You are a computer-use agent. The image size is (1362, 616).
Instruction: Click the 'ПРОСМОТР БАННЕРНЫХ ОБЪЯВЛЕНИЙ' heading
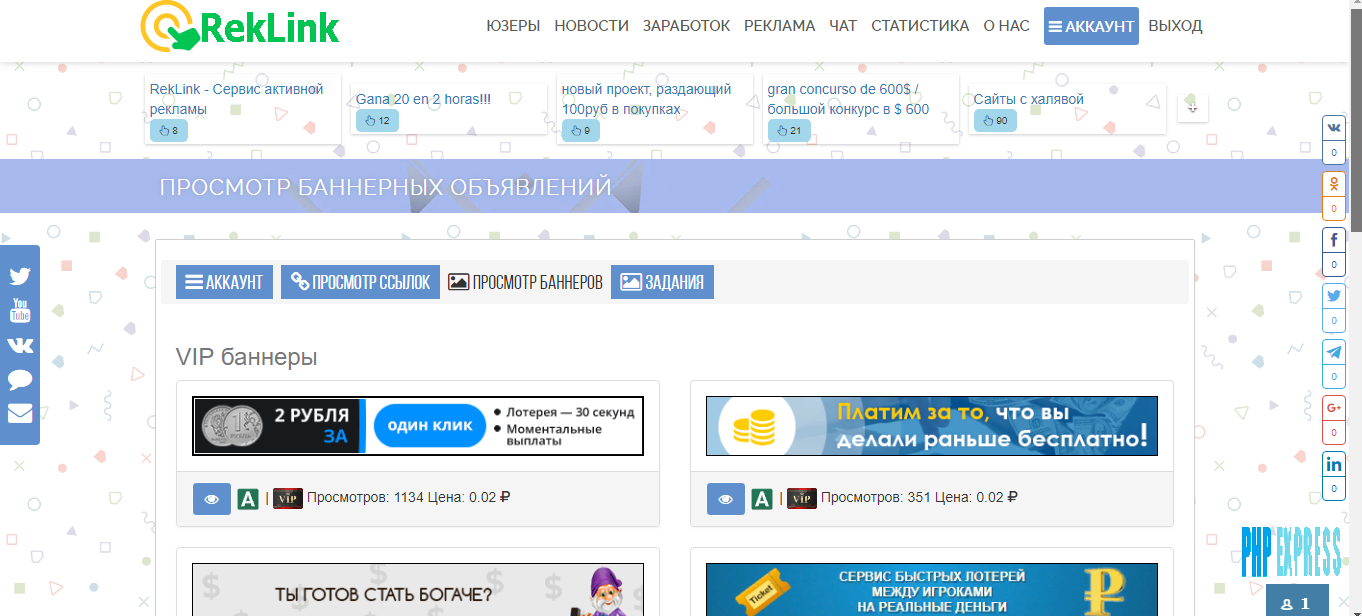[x=385, y=187]
